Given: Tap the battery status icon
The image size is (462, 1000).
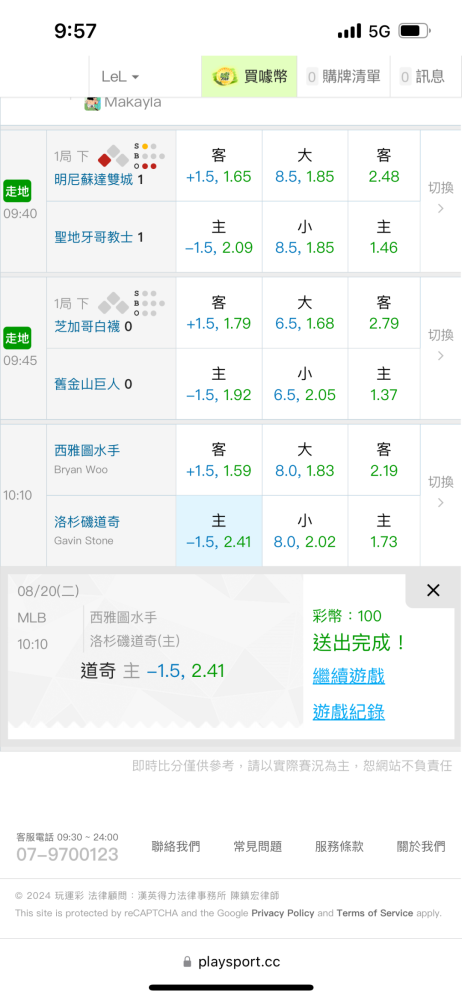Looking at the screenshot, I should [415, 31].
